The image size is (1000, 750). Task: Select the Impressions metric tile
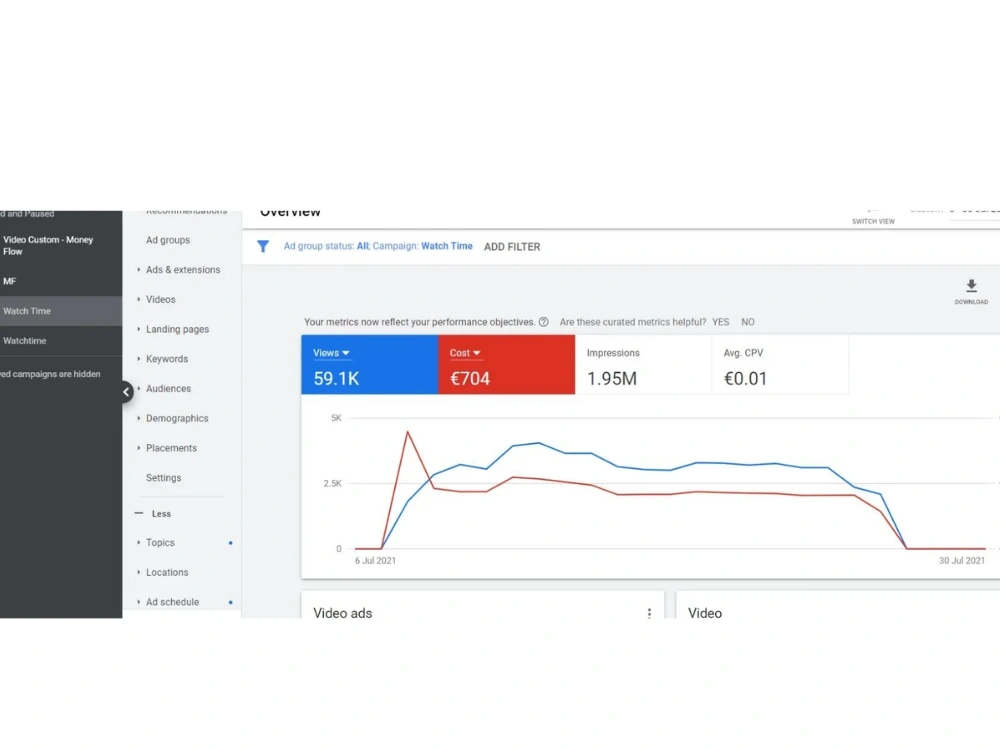(x=643, y=364)
